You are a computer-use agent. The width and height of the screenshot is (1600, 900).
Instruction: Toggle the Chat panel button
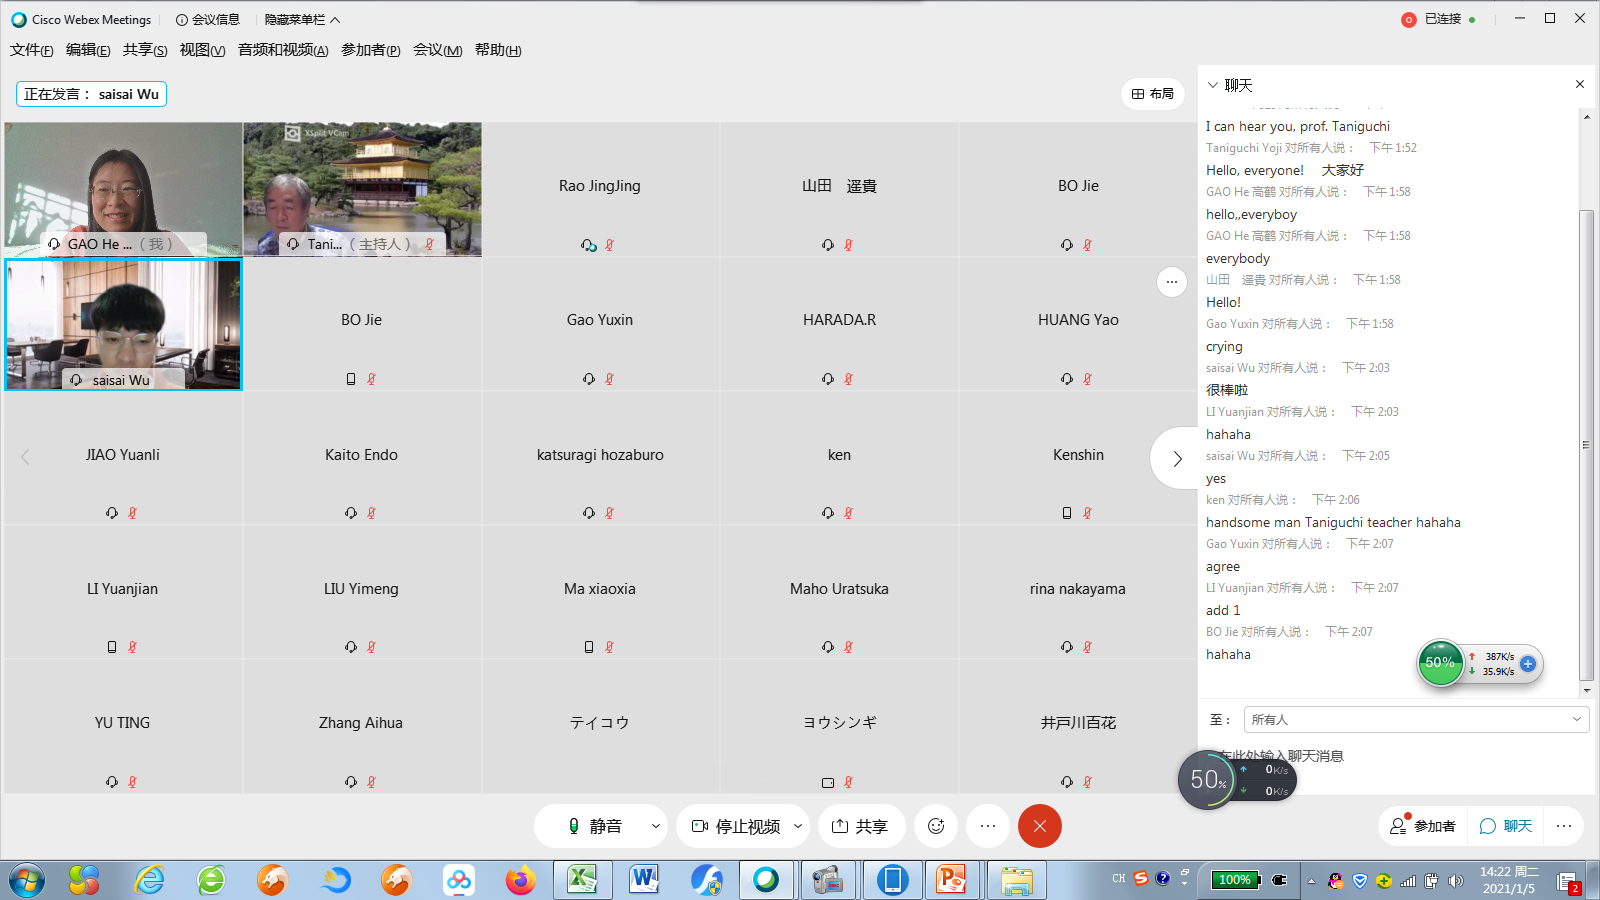pos(1506,826)
